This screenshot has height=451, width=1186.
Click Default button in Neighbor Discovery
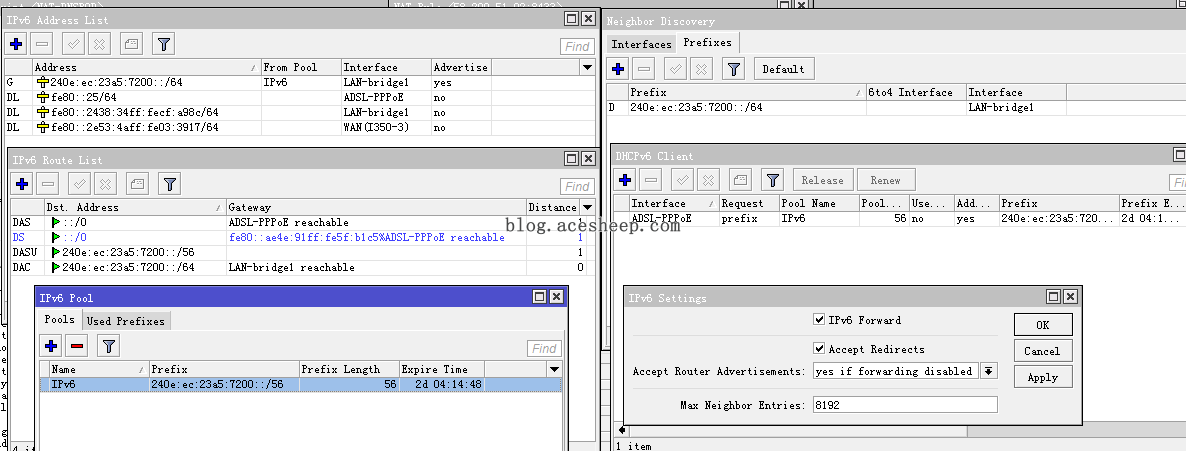(x=784, y=69)
